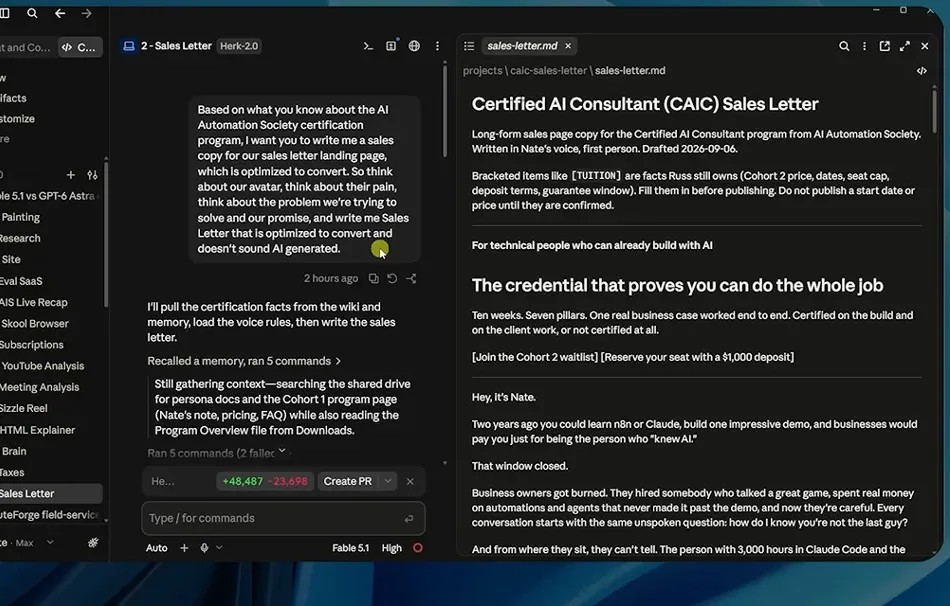950x606 pixels.
Task: Go back with the left arrow
Action: coord(60,13)
